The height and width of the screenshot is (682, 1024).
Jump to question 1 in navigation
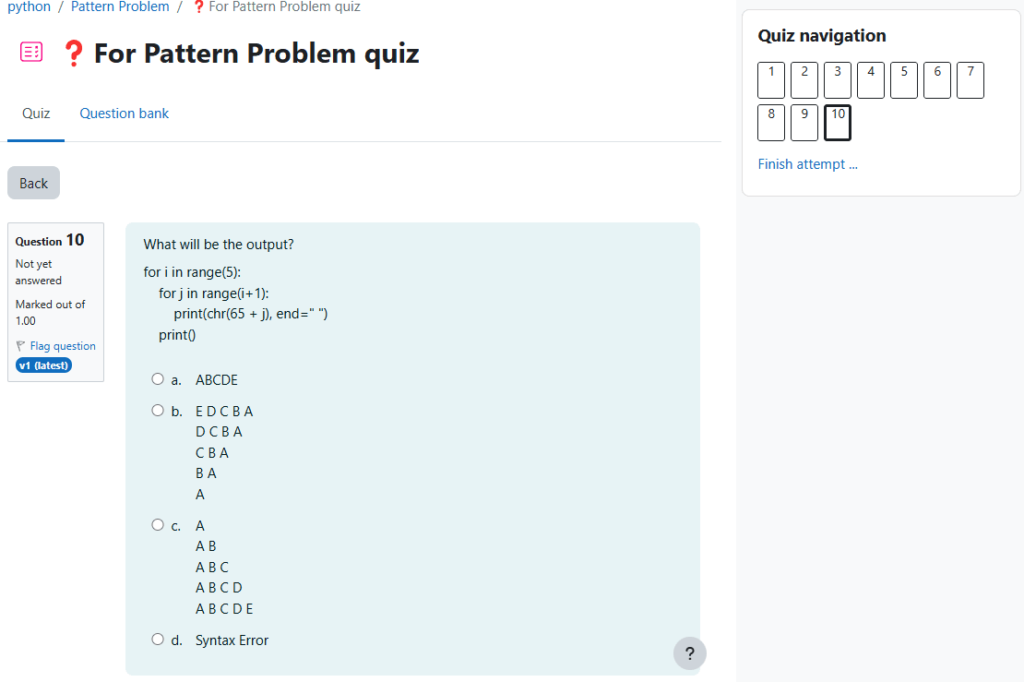click(x=771, y=80)
